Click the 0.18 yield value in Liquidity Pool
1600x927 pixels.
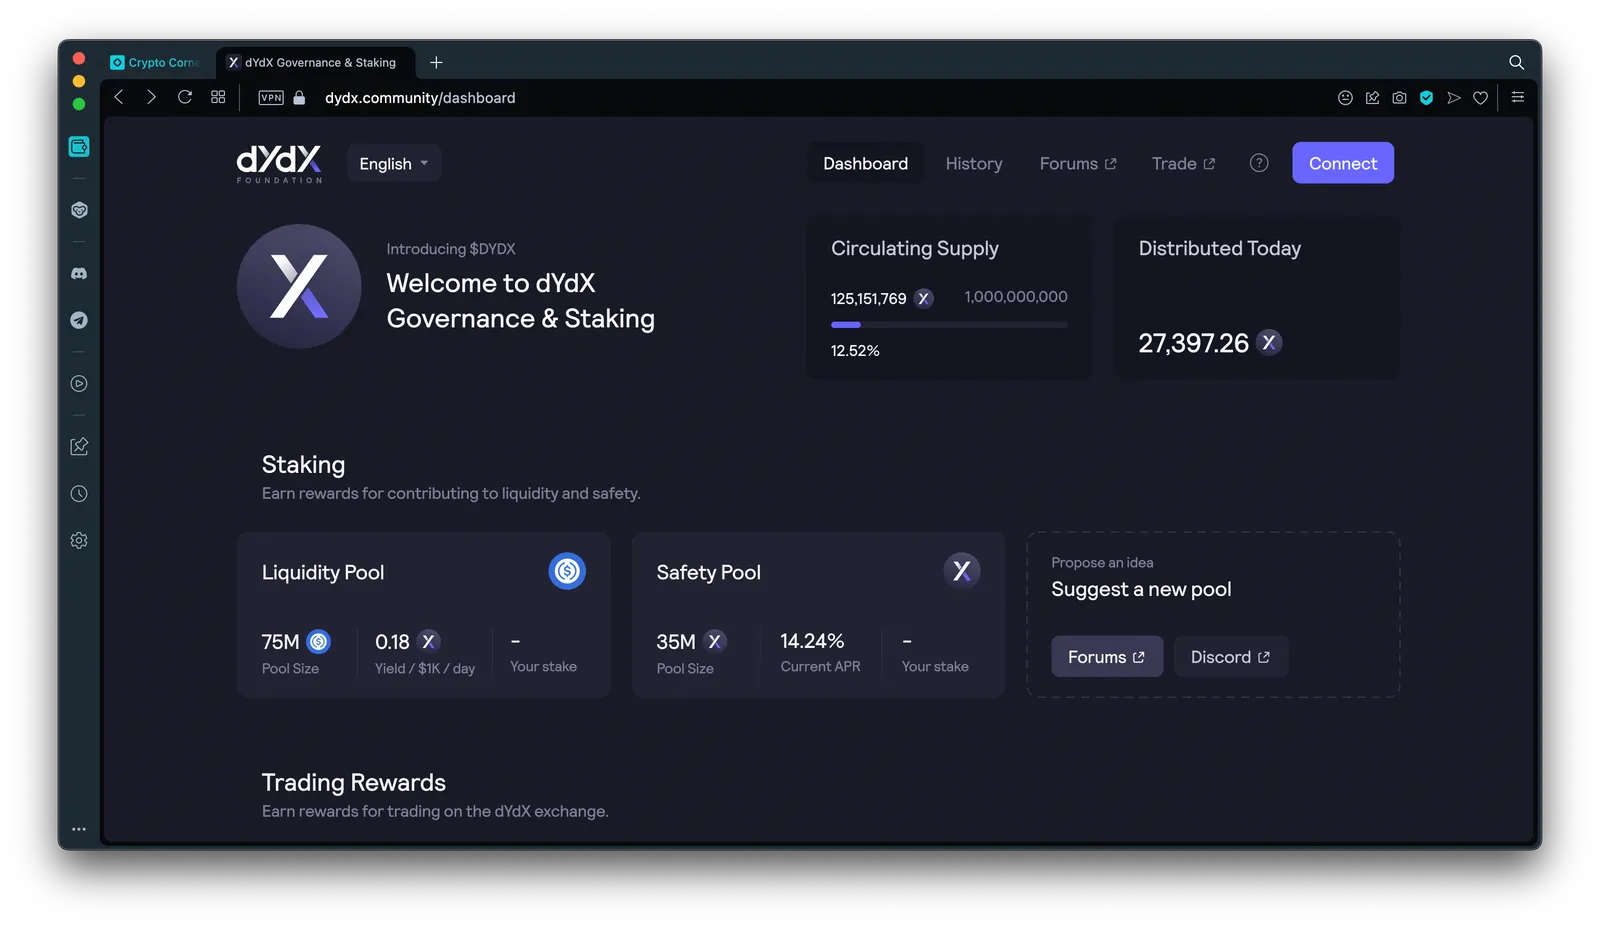click(392, 642)
